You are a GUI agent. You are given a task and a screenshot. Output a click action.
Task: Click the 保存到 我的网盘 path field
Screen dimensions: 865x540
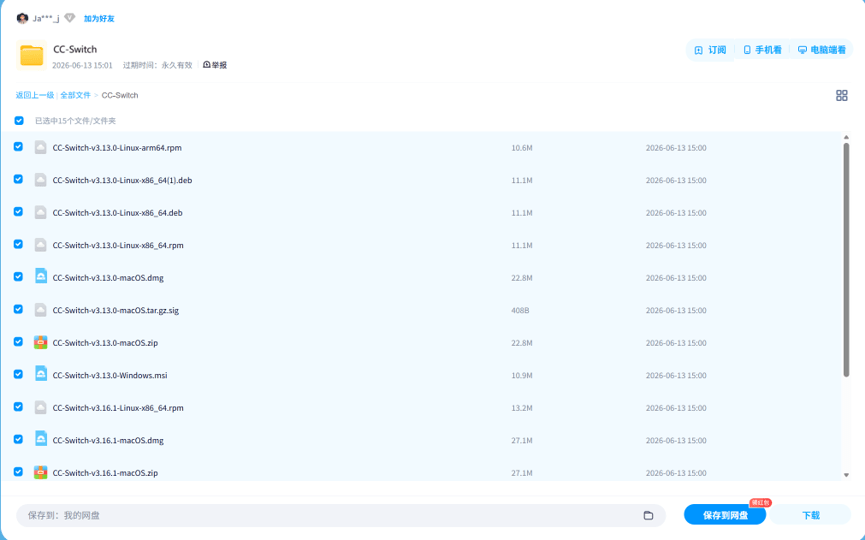(x=341, y=515)
